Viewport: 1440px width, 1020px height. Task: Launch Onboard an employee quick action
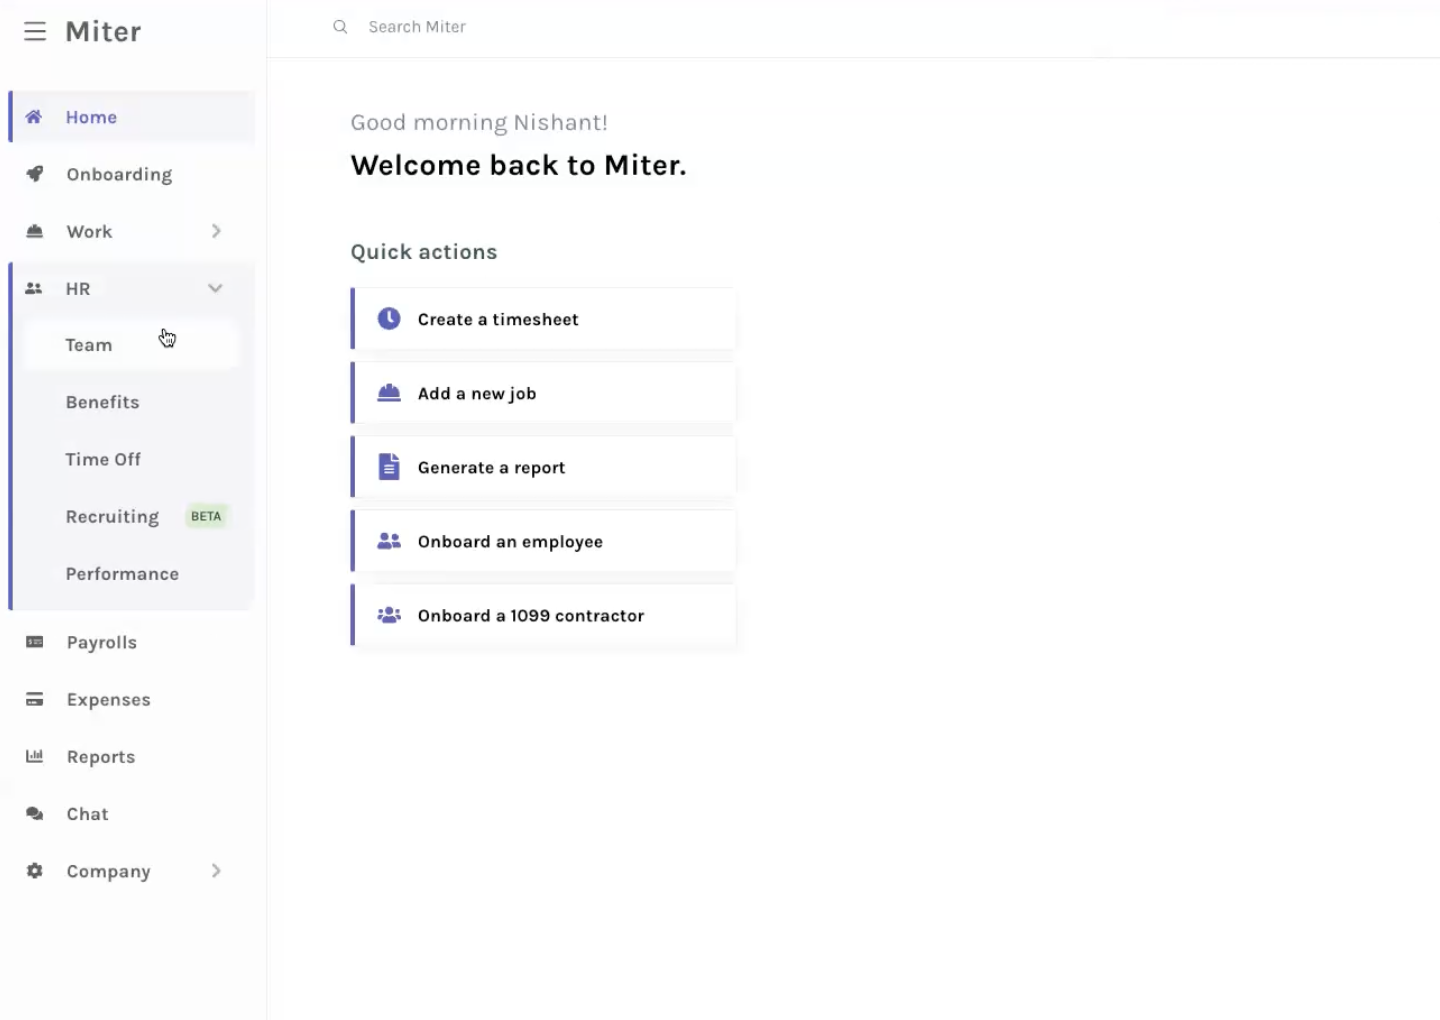coord(543,541)
